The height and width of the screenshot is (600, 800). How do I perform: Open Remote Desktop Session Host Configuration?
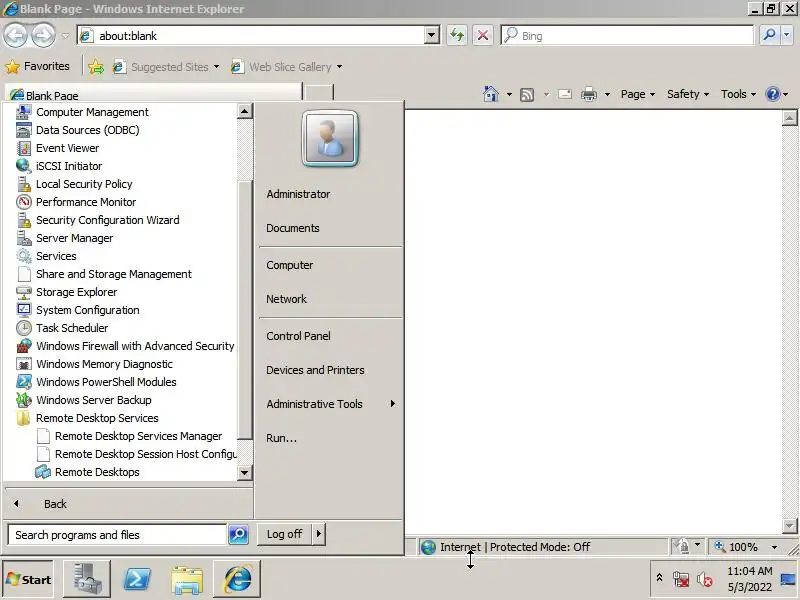tap(136, 454)
